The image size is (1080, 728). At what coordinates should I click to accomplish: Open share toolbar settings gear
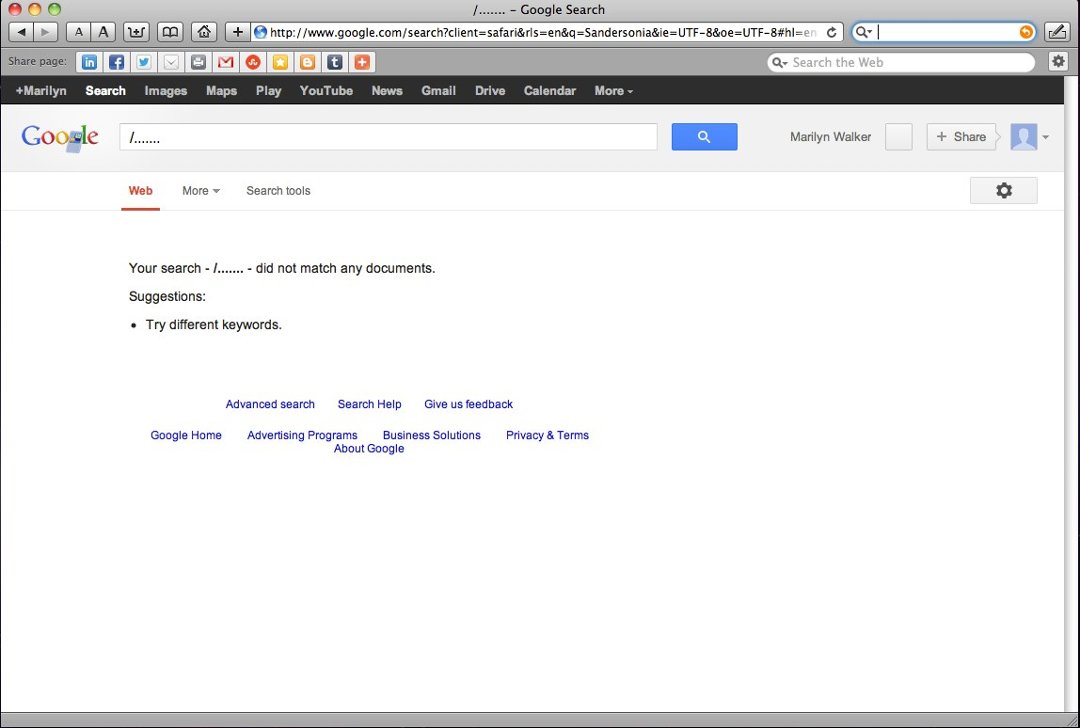click(x=1058, y=61)
